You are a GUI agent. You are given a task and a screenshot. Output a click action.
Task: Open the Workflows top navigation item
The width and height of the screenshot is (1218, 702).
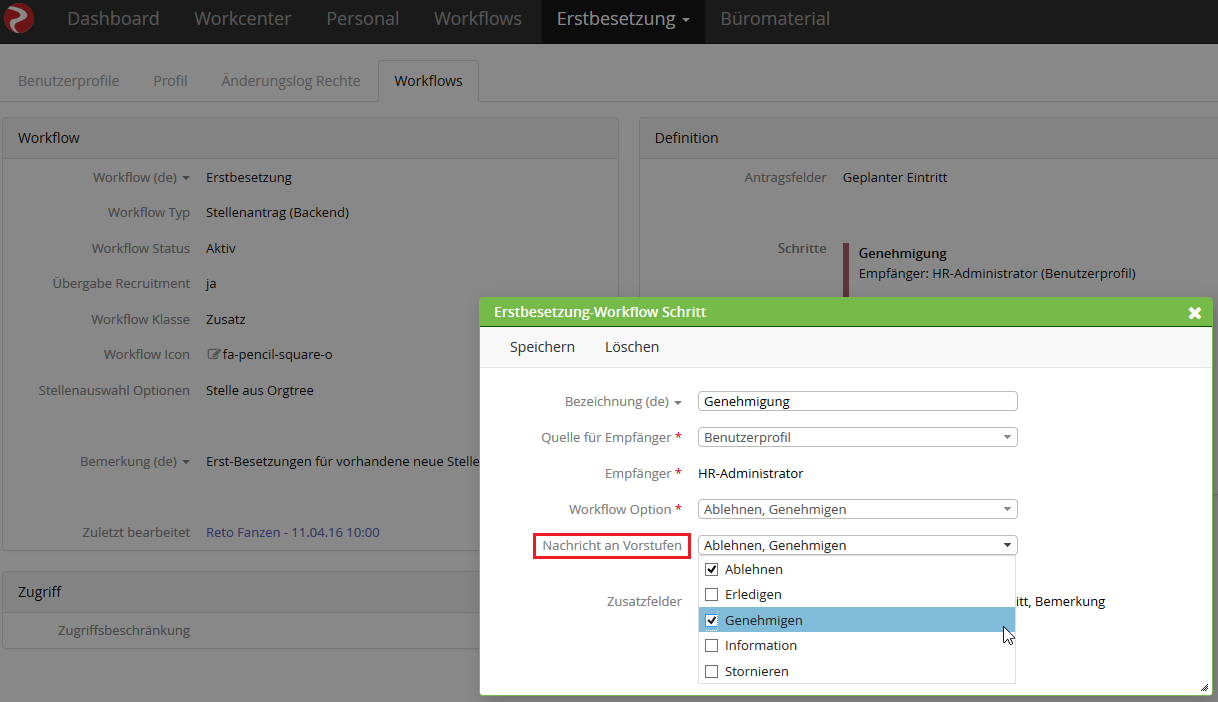click(478, 19)
